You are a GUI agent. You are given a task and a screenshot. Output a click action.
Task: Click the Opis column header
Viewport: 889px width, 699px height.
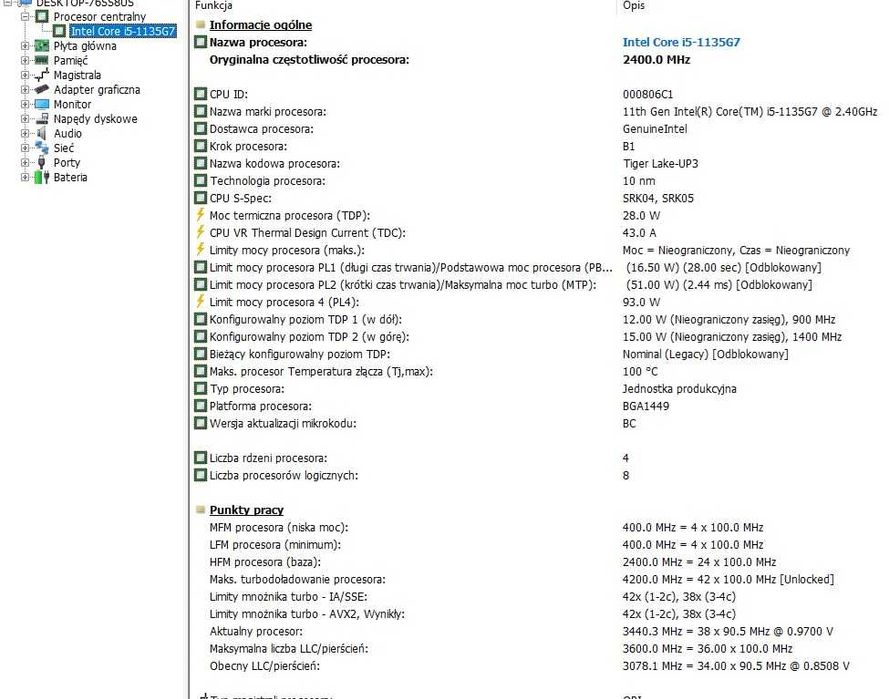633,6
